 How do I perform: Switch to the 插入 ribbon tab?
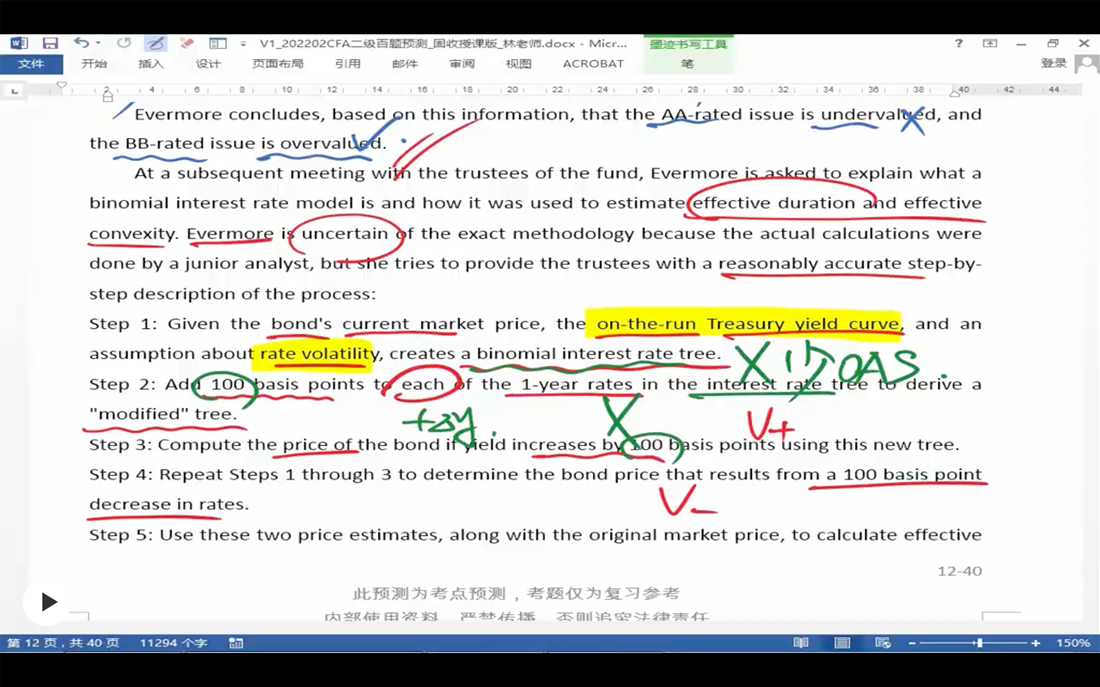(x=151, y=64)
